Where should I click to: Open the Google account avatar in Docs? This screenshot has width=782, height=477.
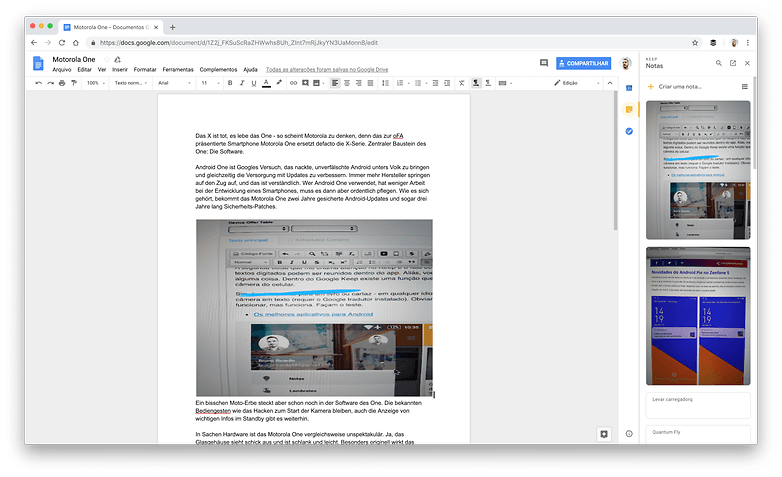click(625, 63)
